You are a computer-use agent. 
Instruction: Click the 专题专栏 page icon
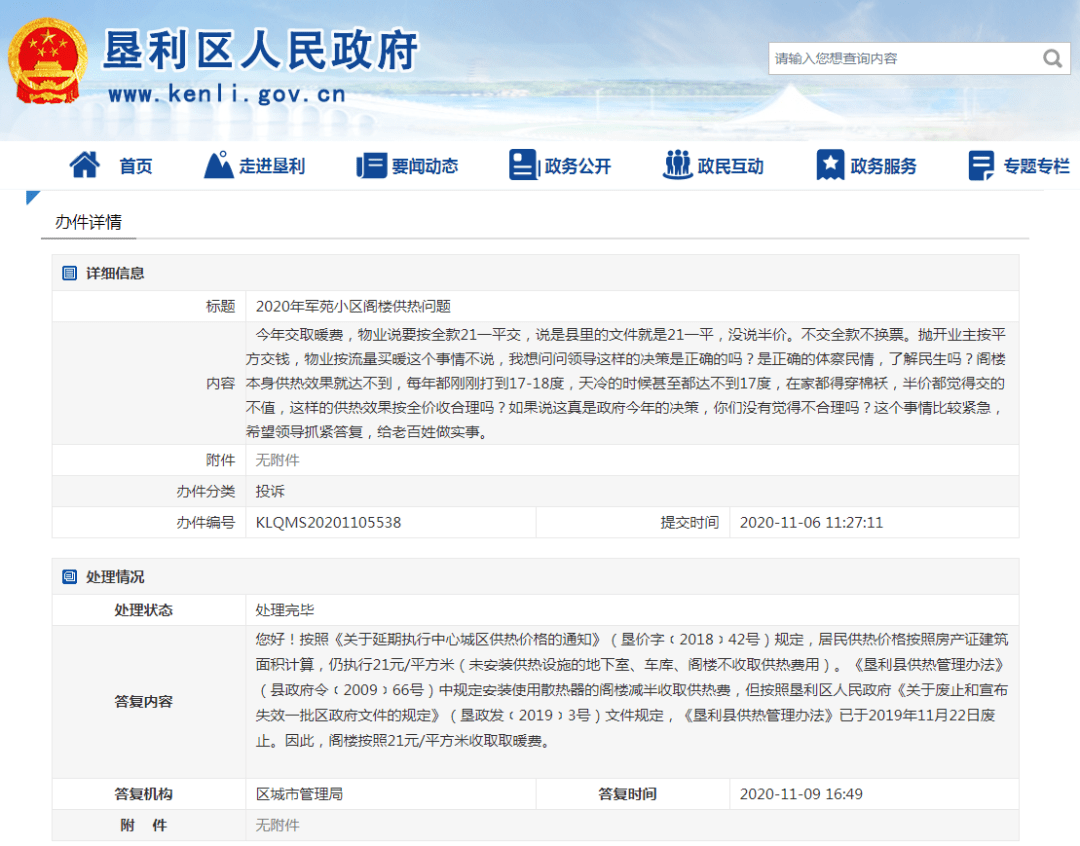pos(981,166)
